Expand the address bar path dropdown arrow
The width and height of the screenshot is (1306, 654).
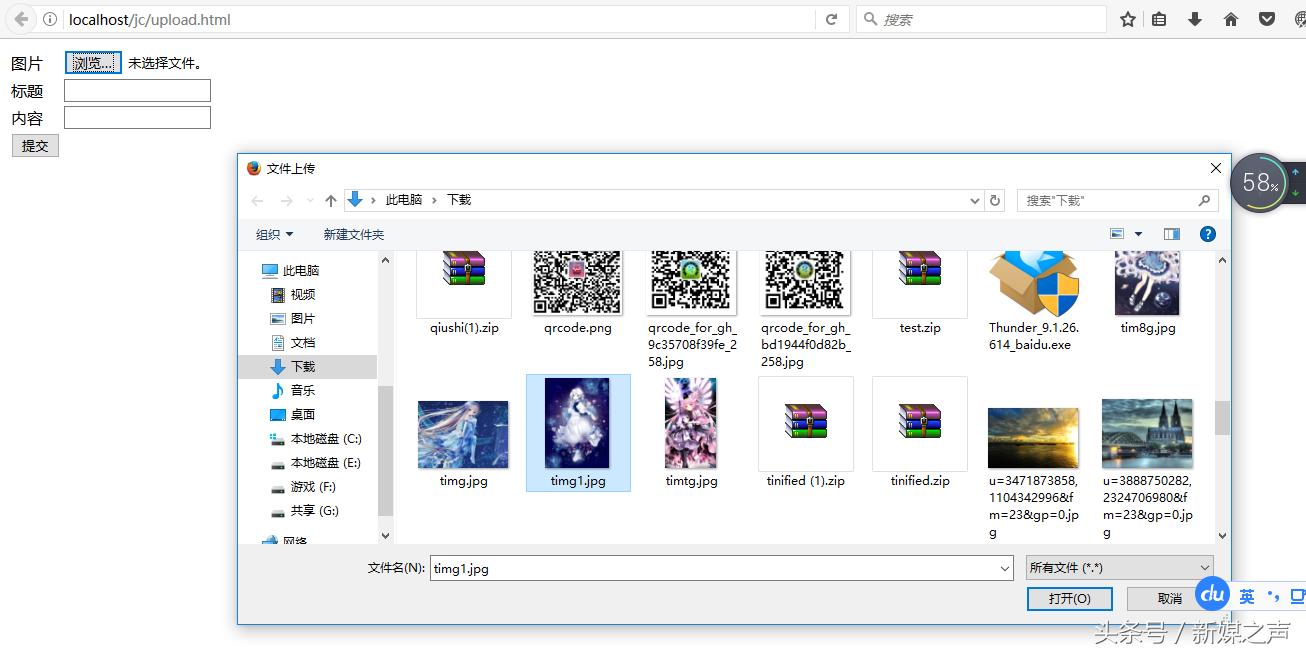(x=974, y=200)
